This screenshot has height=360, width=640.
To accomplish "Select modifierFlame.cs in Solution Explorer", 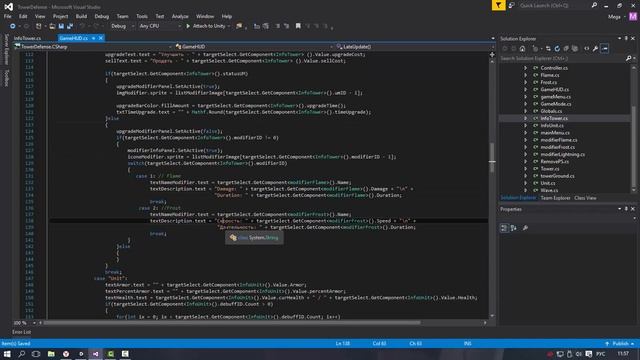I will click(x=559, y=140).
